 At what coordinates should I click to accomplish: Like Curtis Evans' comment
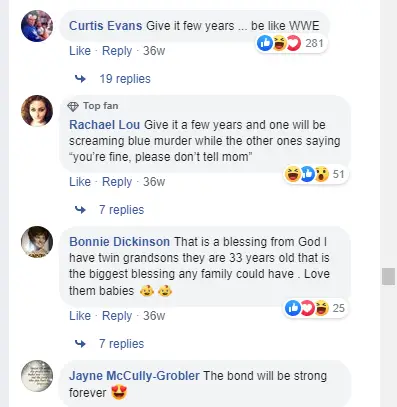80,51
